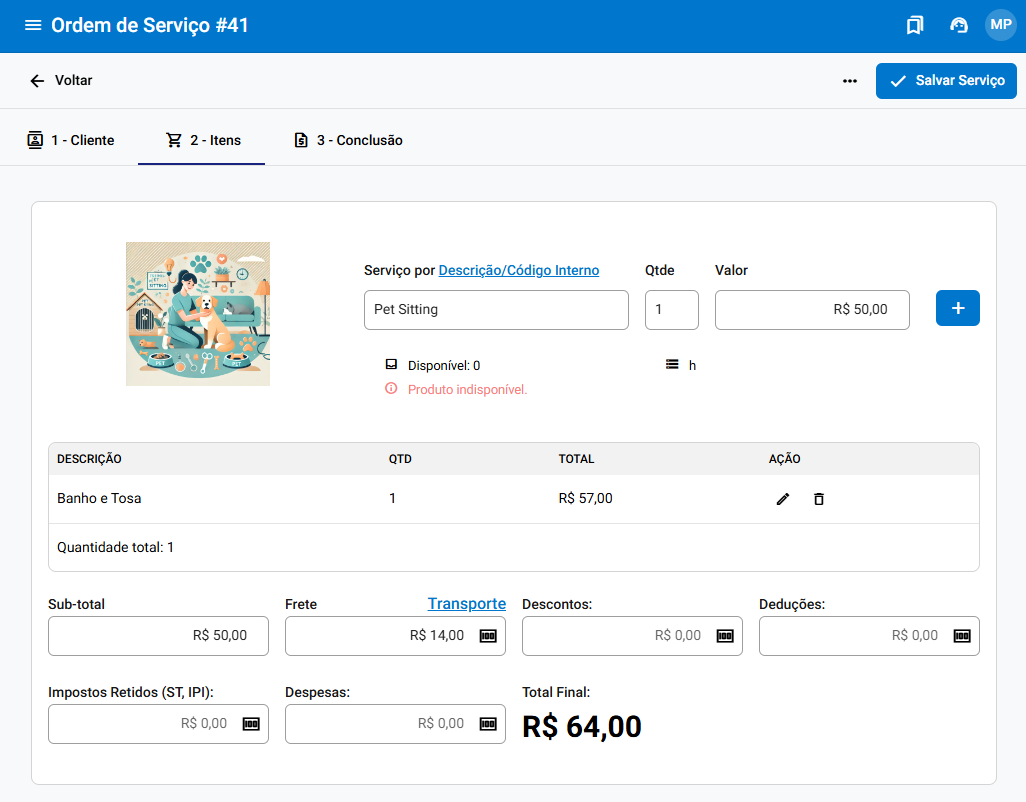Open calculator for Impostos Retidos field
Viewport: 1026px width, 802px height.
[x=251, y=724]
